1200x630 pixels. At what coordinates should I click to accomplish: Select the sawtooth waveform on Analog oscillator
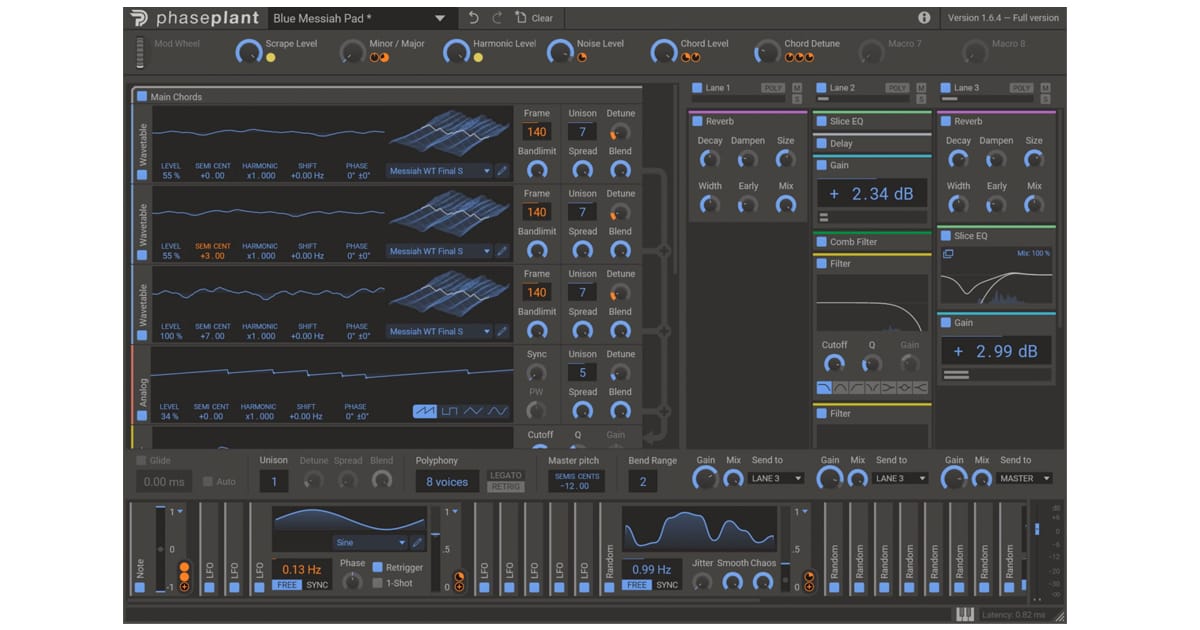pos(426,412)
